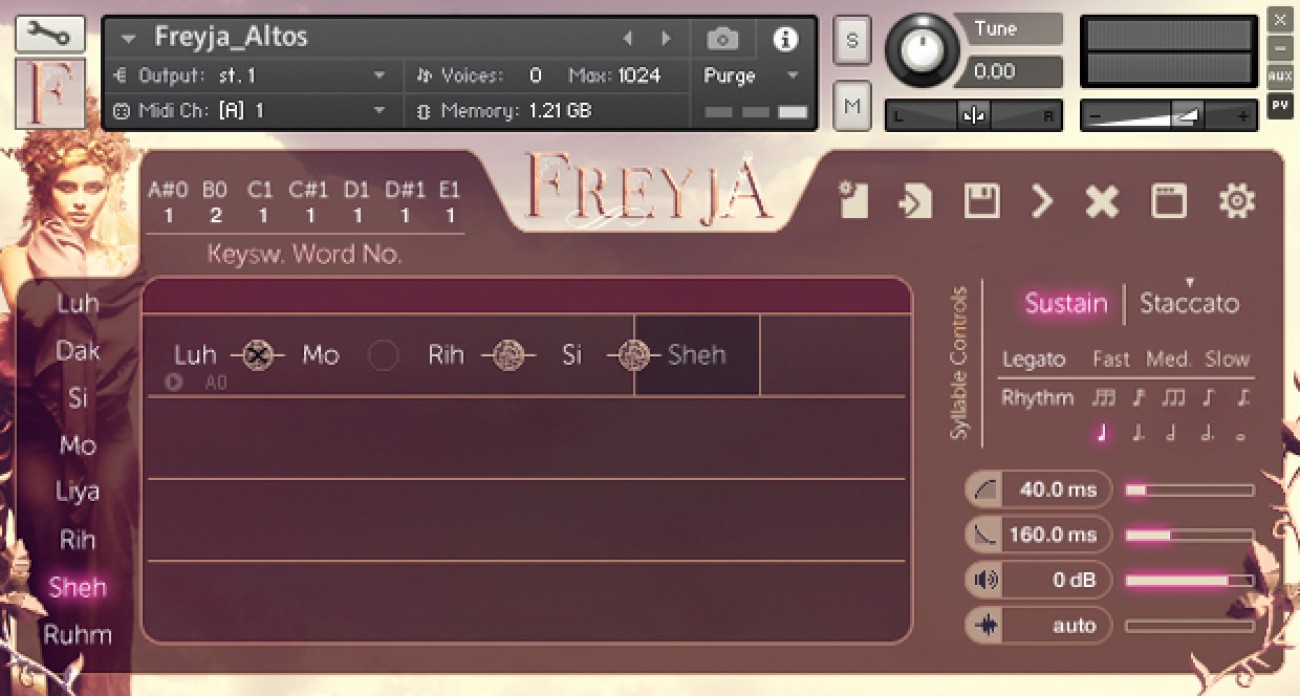Toggle the S solo button

(x=852, y=40)
